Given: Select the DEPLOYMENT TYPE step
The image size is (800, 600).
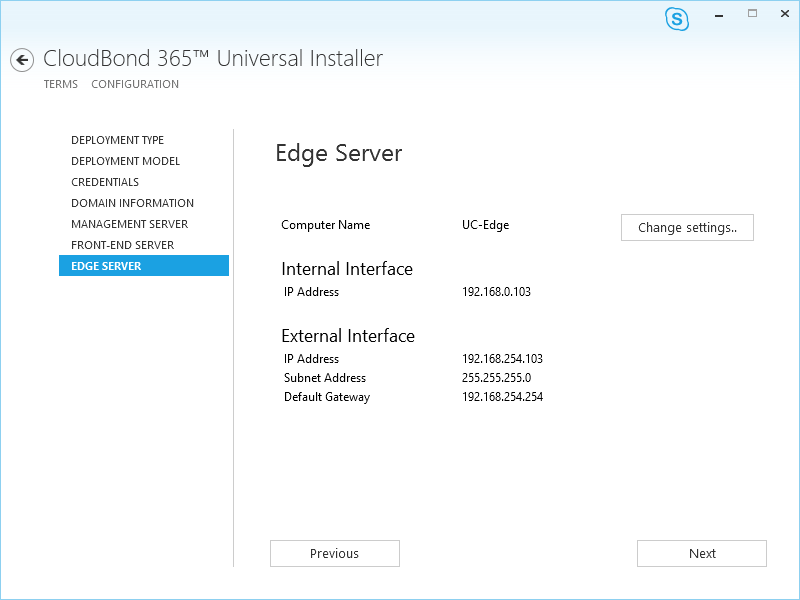Looking at the screenshot, I should (117, 140).
